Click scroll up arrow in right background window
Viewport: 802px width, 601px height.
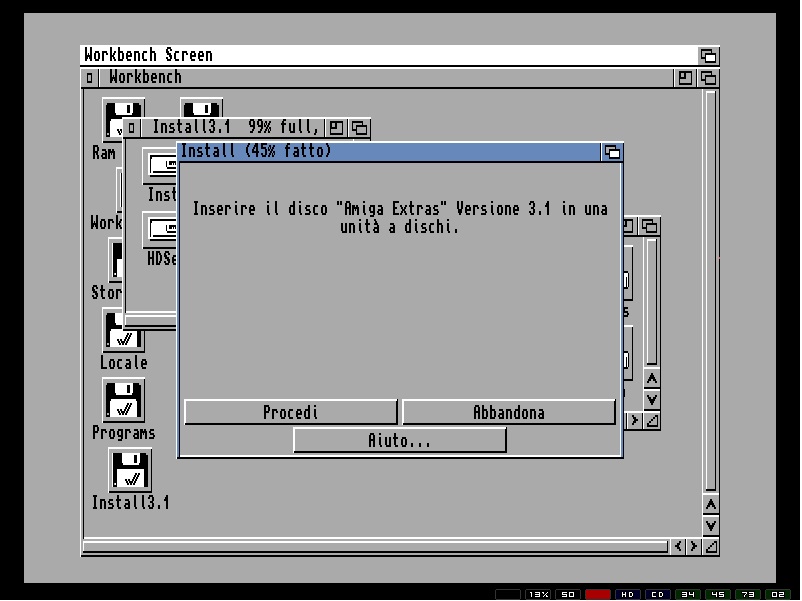(x=652, y=379)
